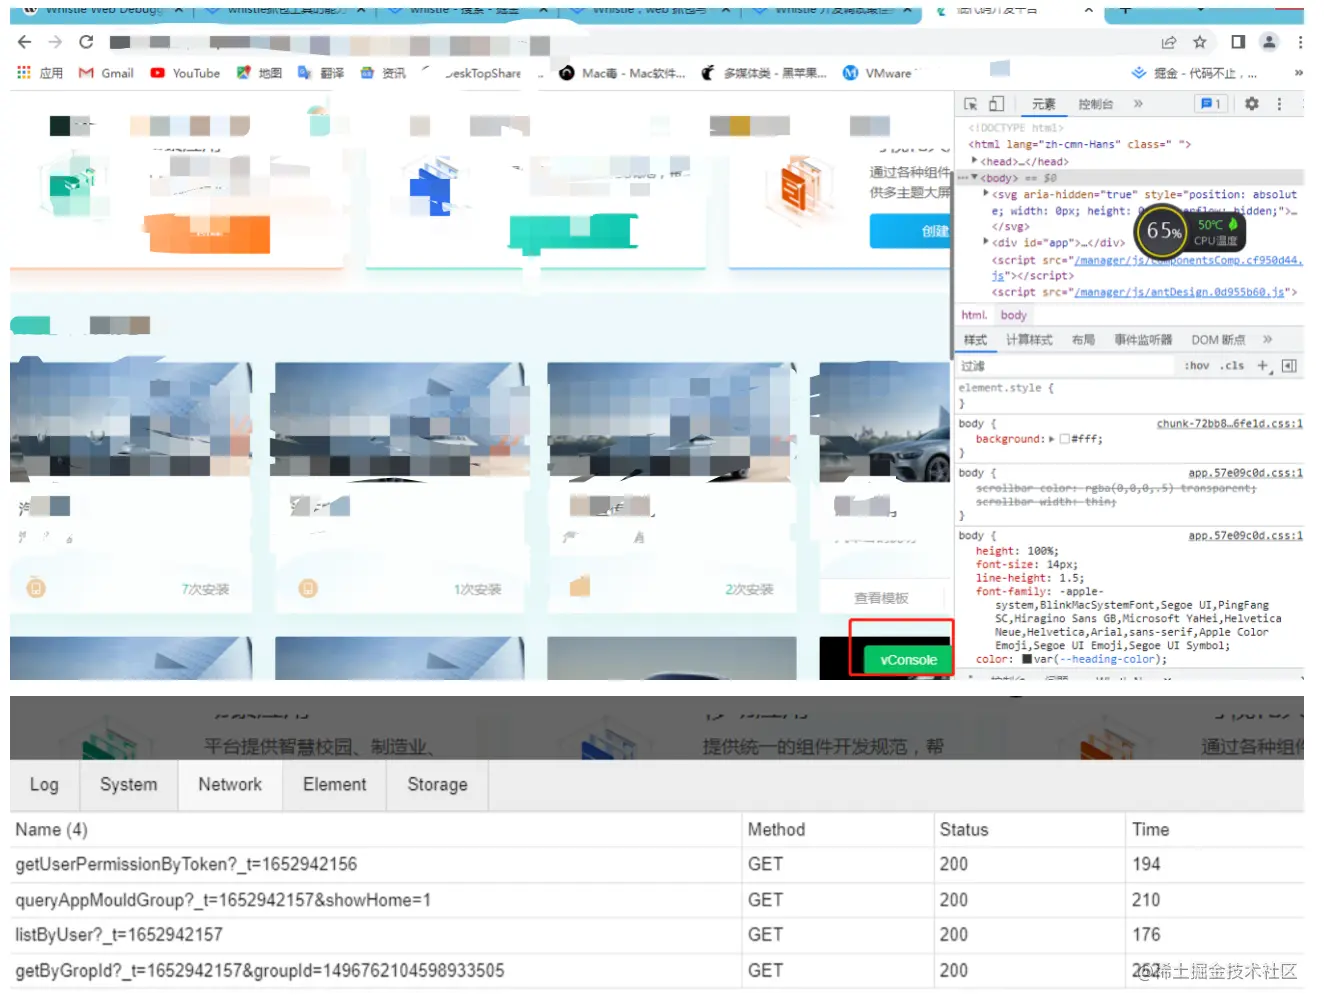This screenshot has height=1008, width=1324.
Task: Click the share page icon in address bar
Action: coord(1169,42)
